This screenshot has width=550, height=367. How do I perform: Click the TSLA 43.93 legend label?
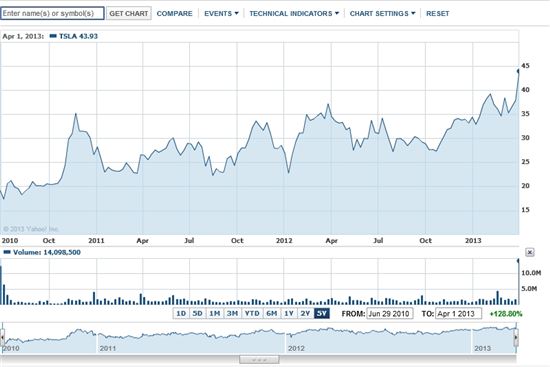pyautogui.click(x=74, y=36)
